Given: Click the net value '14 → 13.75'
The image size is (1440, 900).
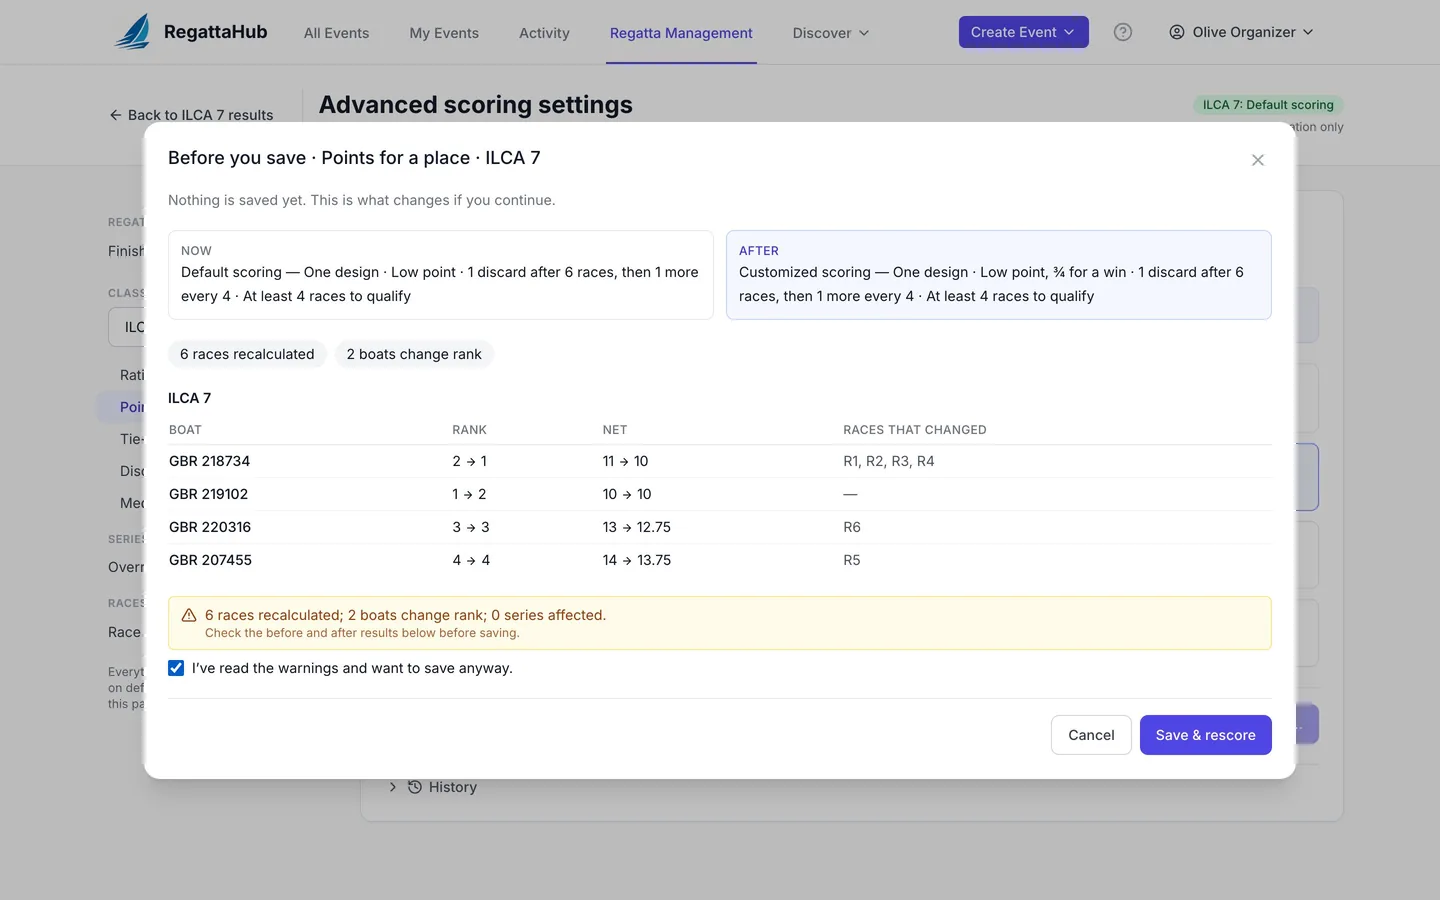Looking at the screenshot, I should tap(637, 560).
